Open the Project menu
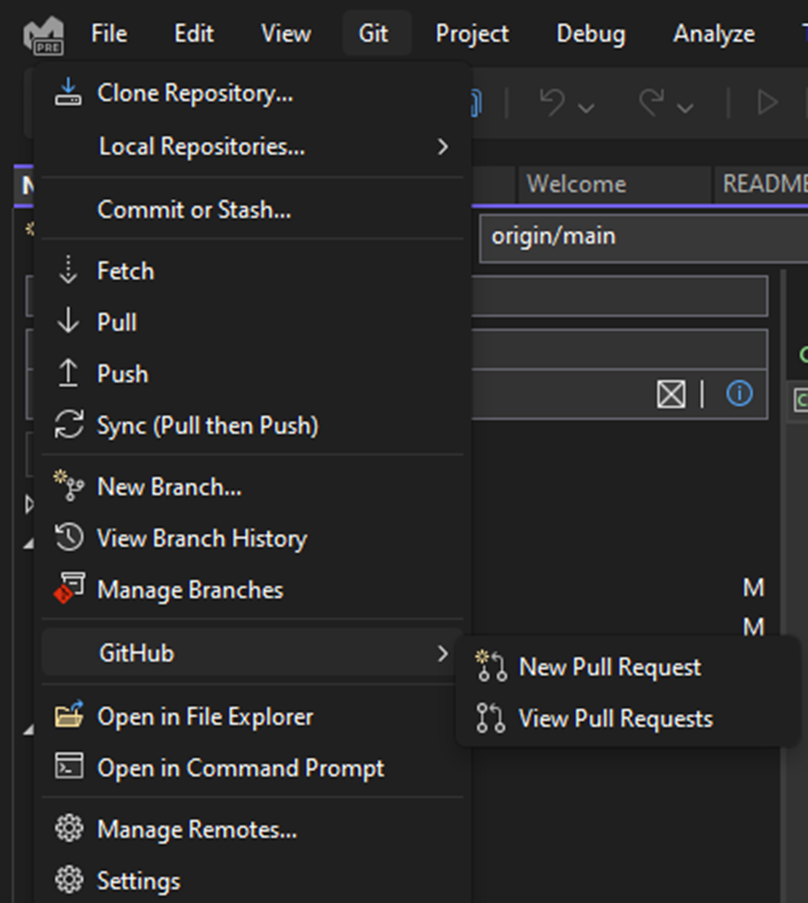This screenshot has height=903, width=808. tap(472, 34)
